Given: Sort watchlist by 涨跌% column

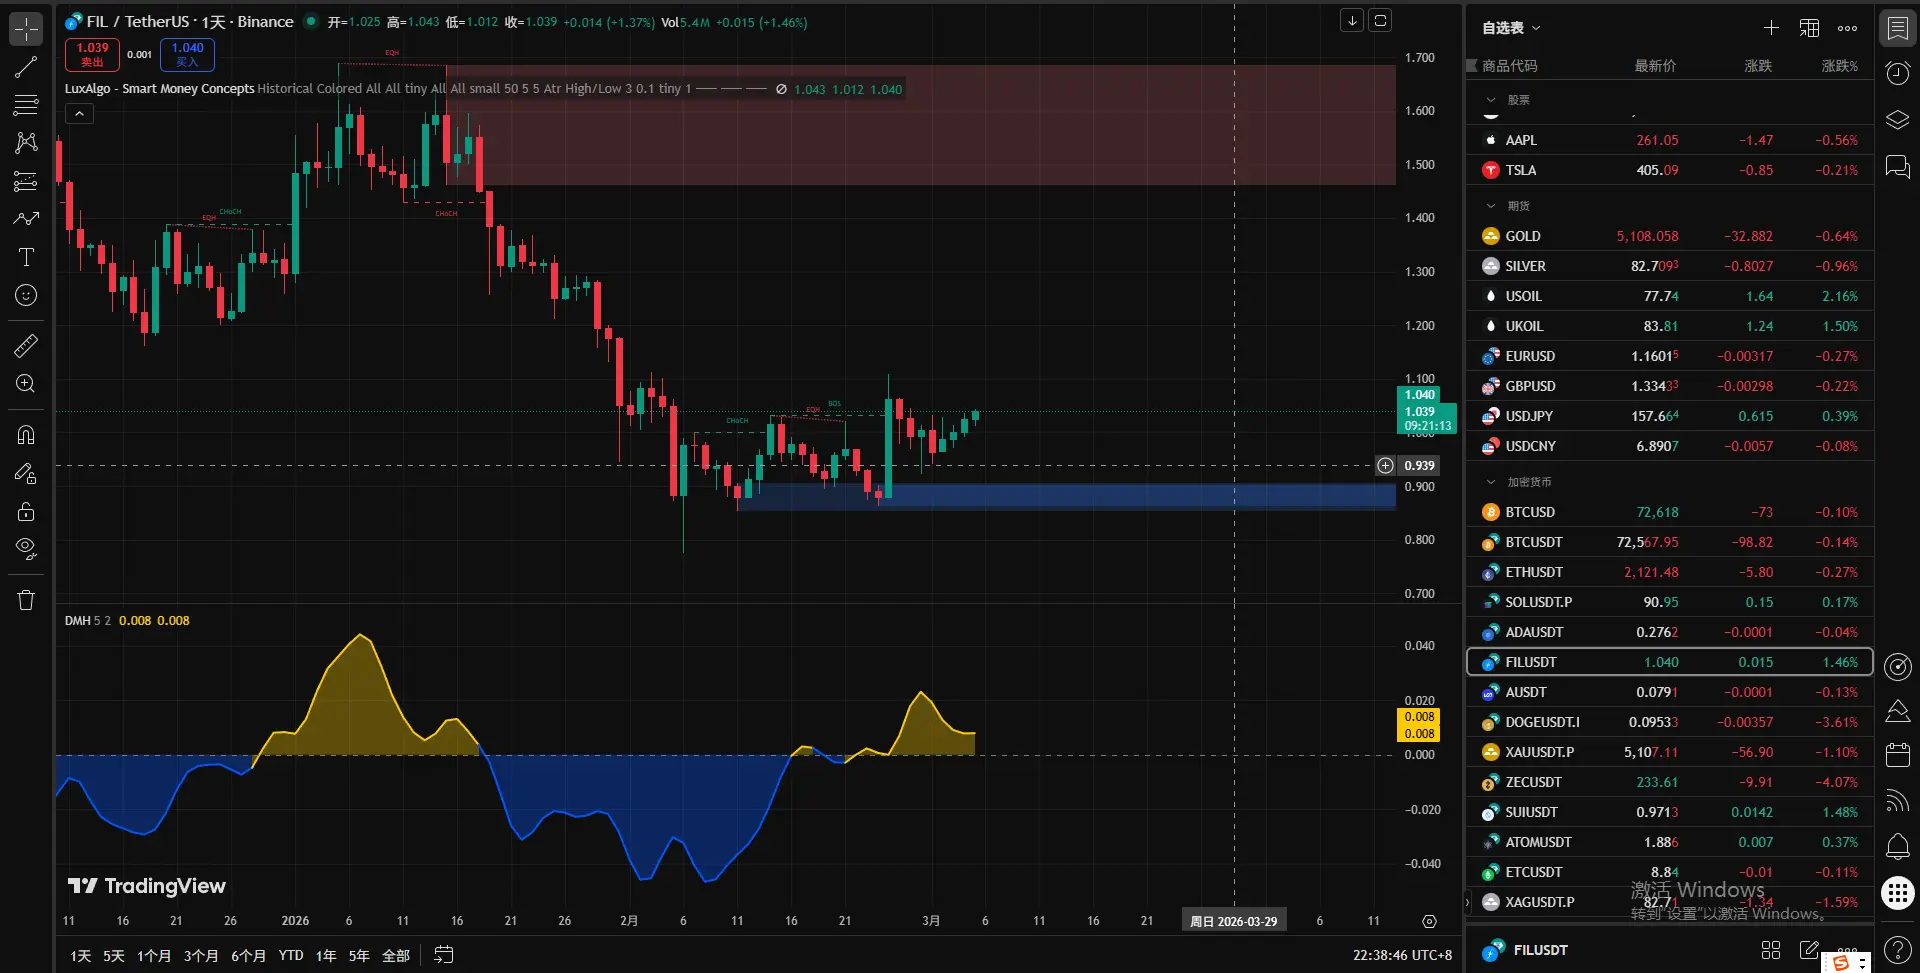Looking at the screenshot, I should (1839, 66).
